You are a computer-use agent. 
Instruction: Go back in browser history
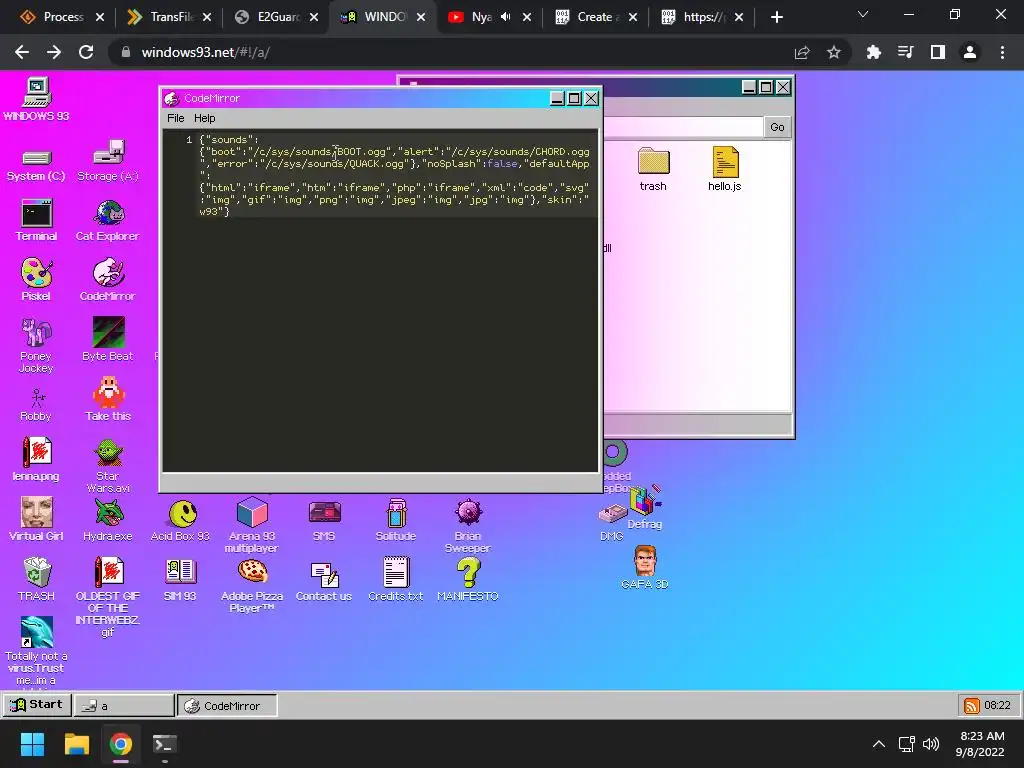[22, 52]
